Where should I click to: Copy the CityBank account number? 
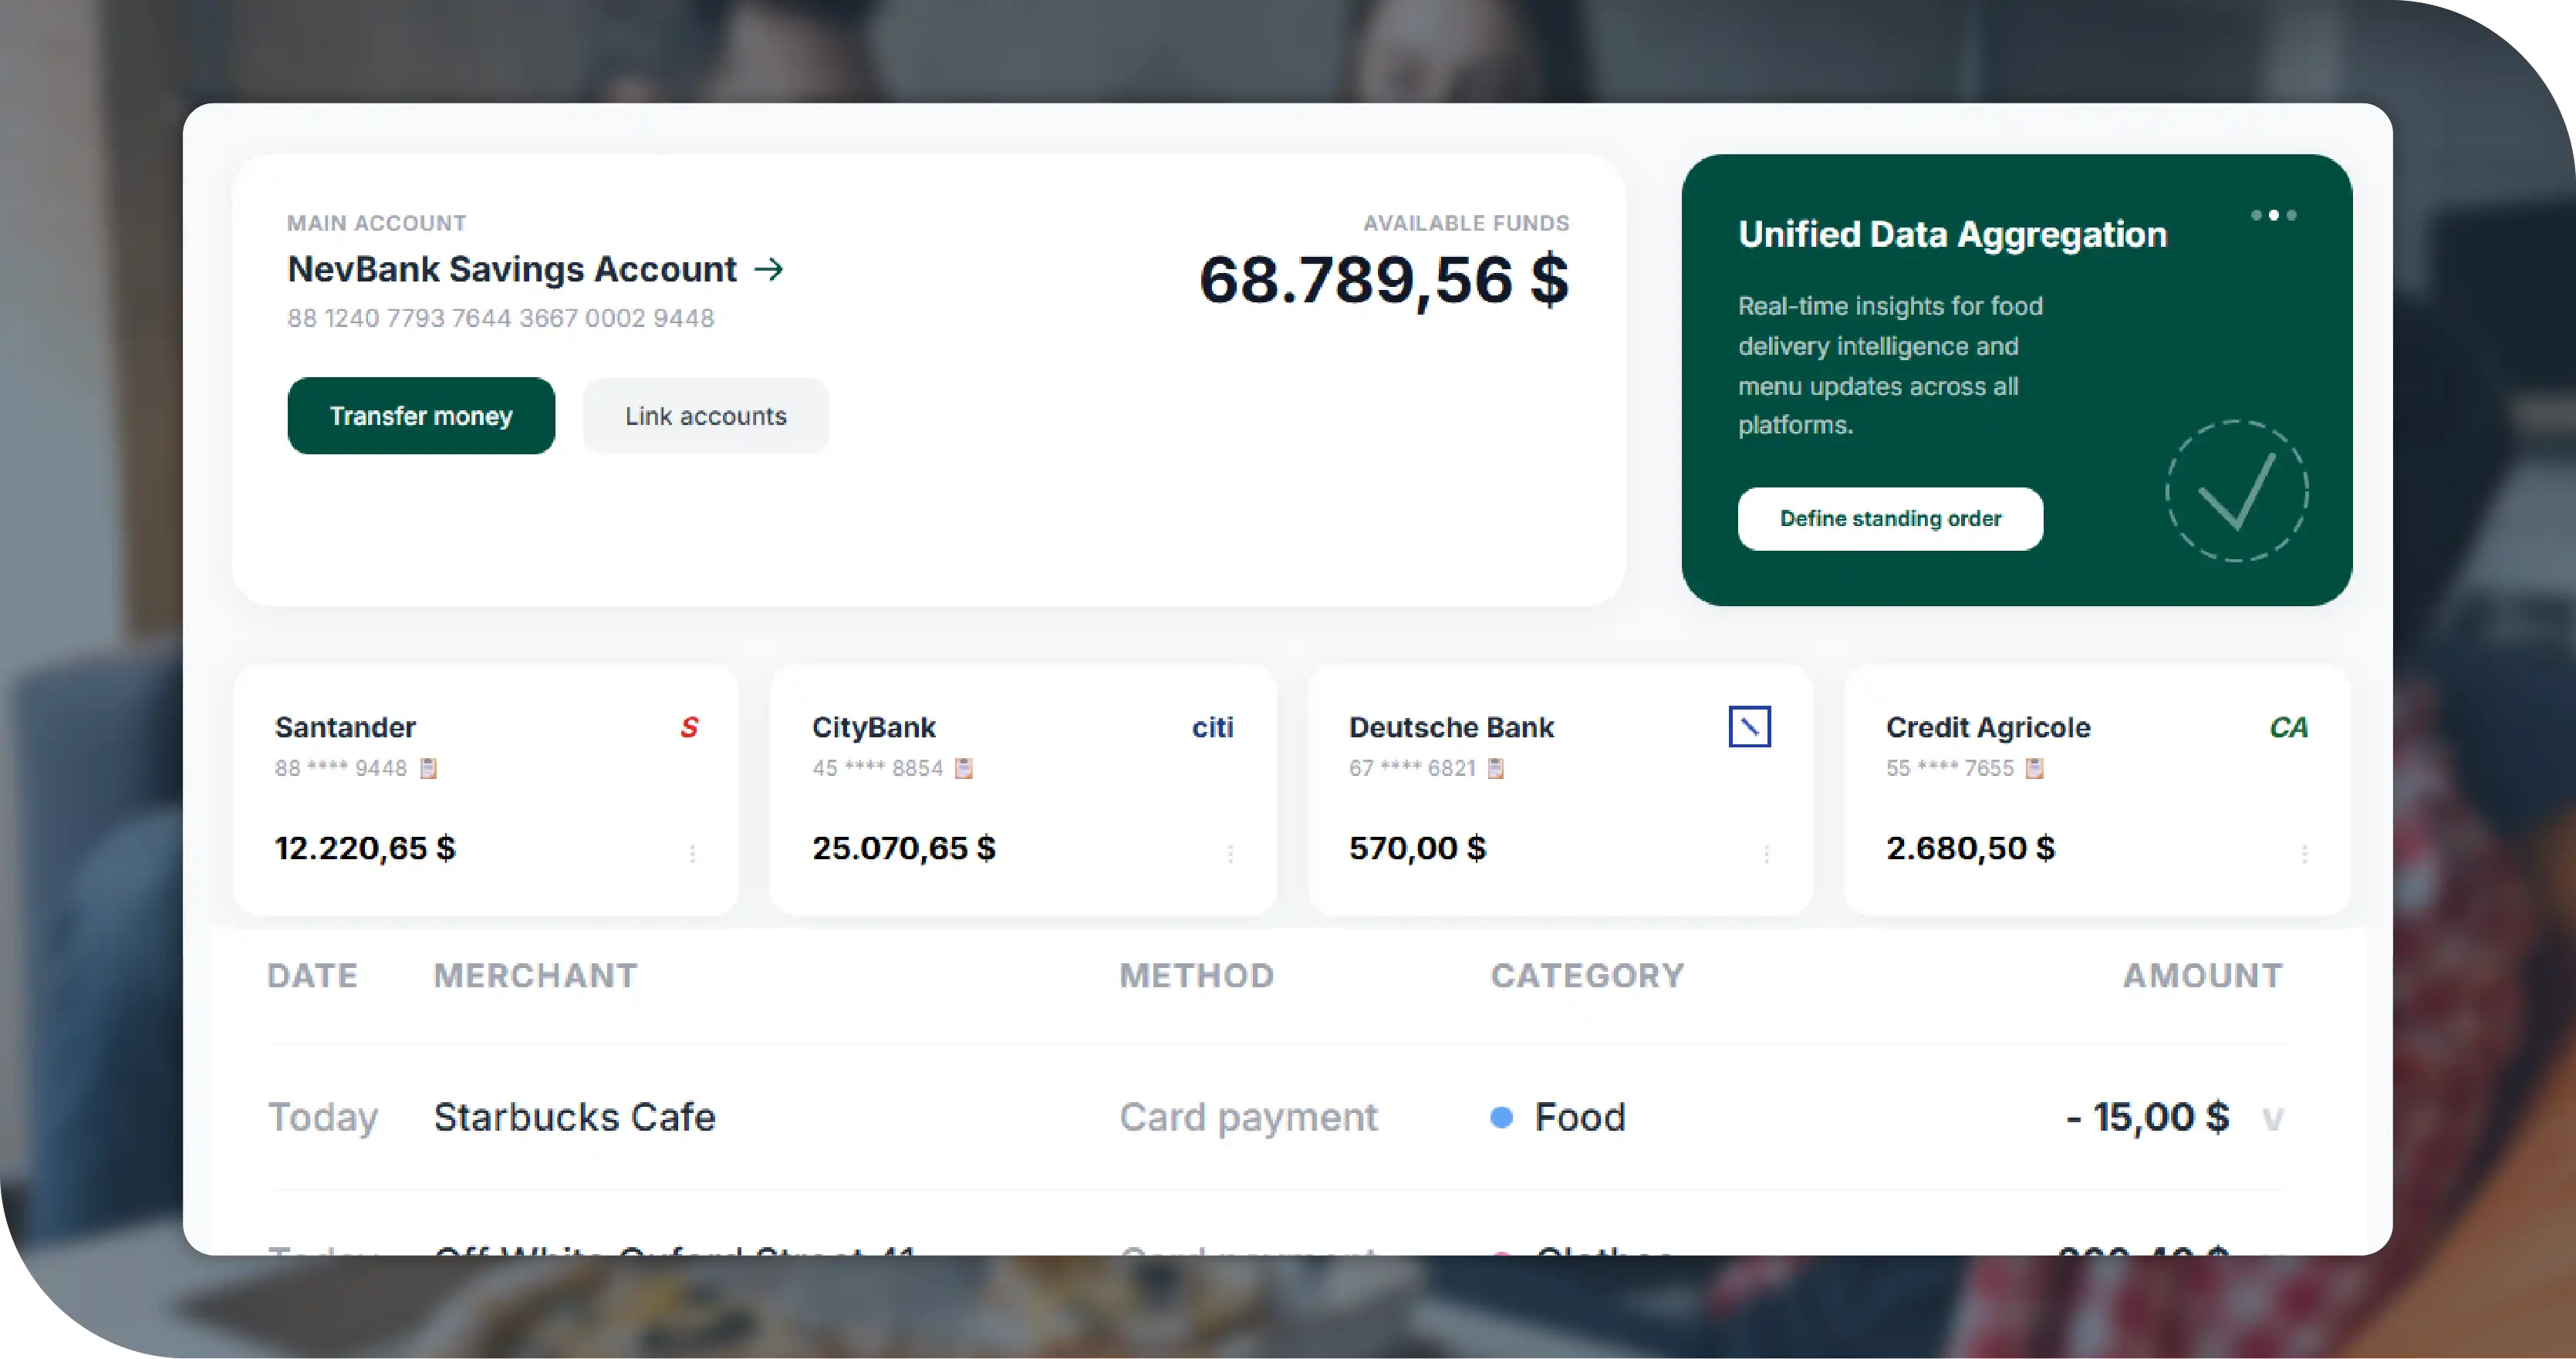point(964,768)
